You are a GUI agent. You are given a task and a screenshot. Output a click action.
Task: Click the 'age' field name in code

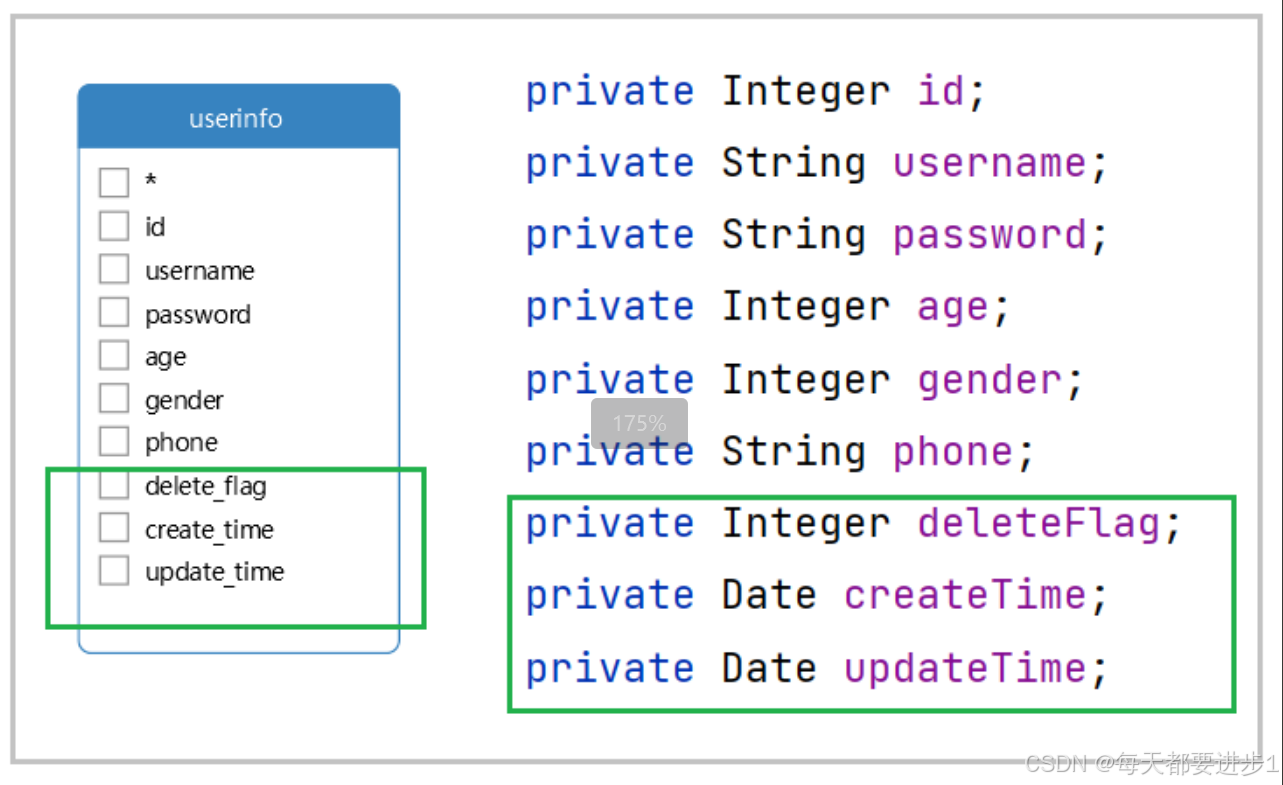[x=953, y=308]
